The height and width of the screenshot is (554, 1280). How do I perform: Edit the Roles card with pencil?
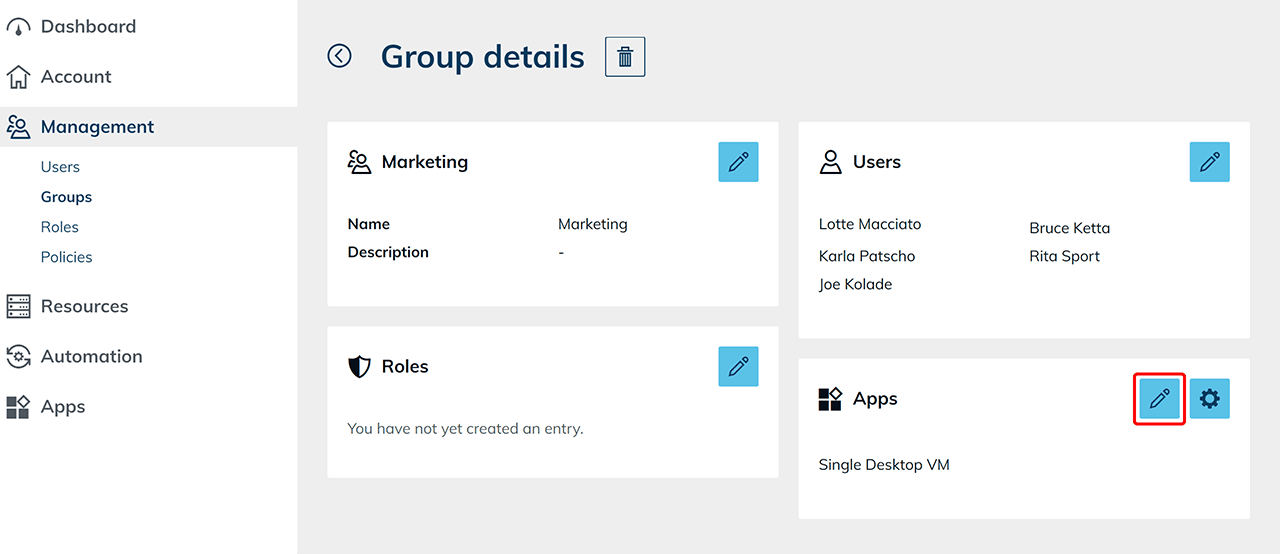coord(738,367)
